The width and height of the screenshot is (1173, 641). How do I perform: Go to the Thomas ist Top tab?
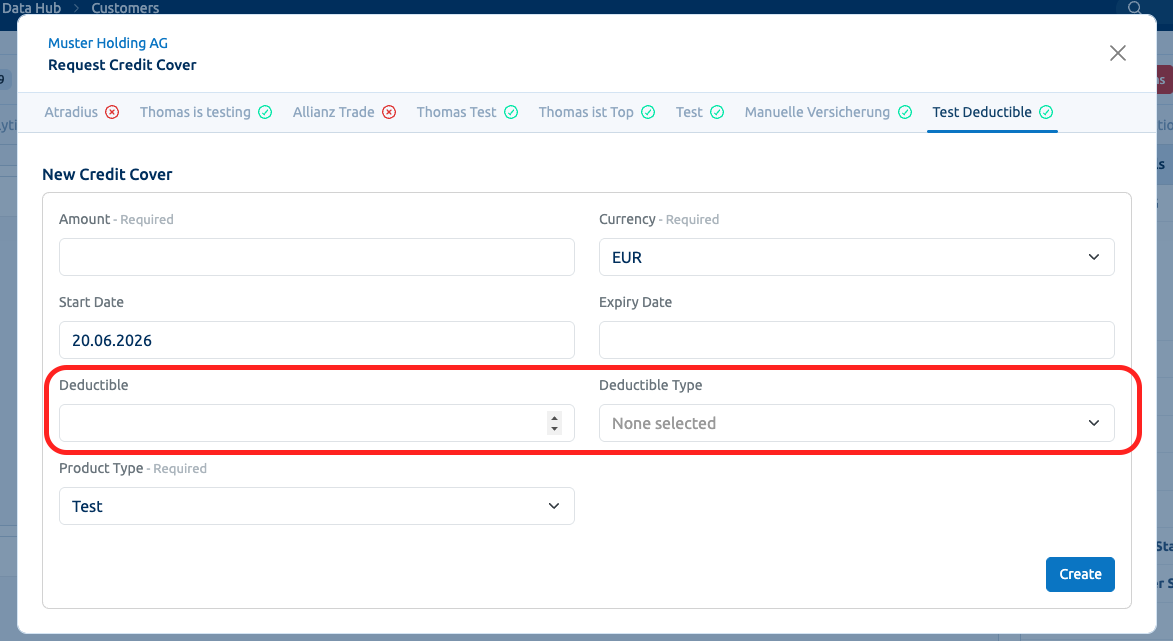pos(596,112)
